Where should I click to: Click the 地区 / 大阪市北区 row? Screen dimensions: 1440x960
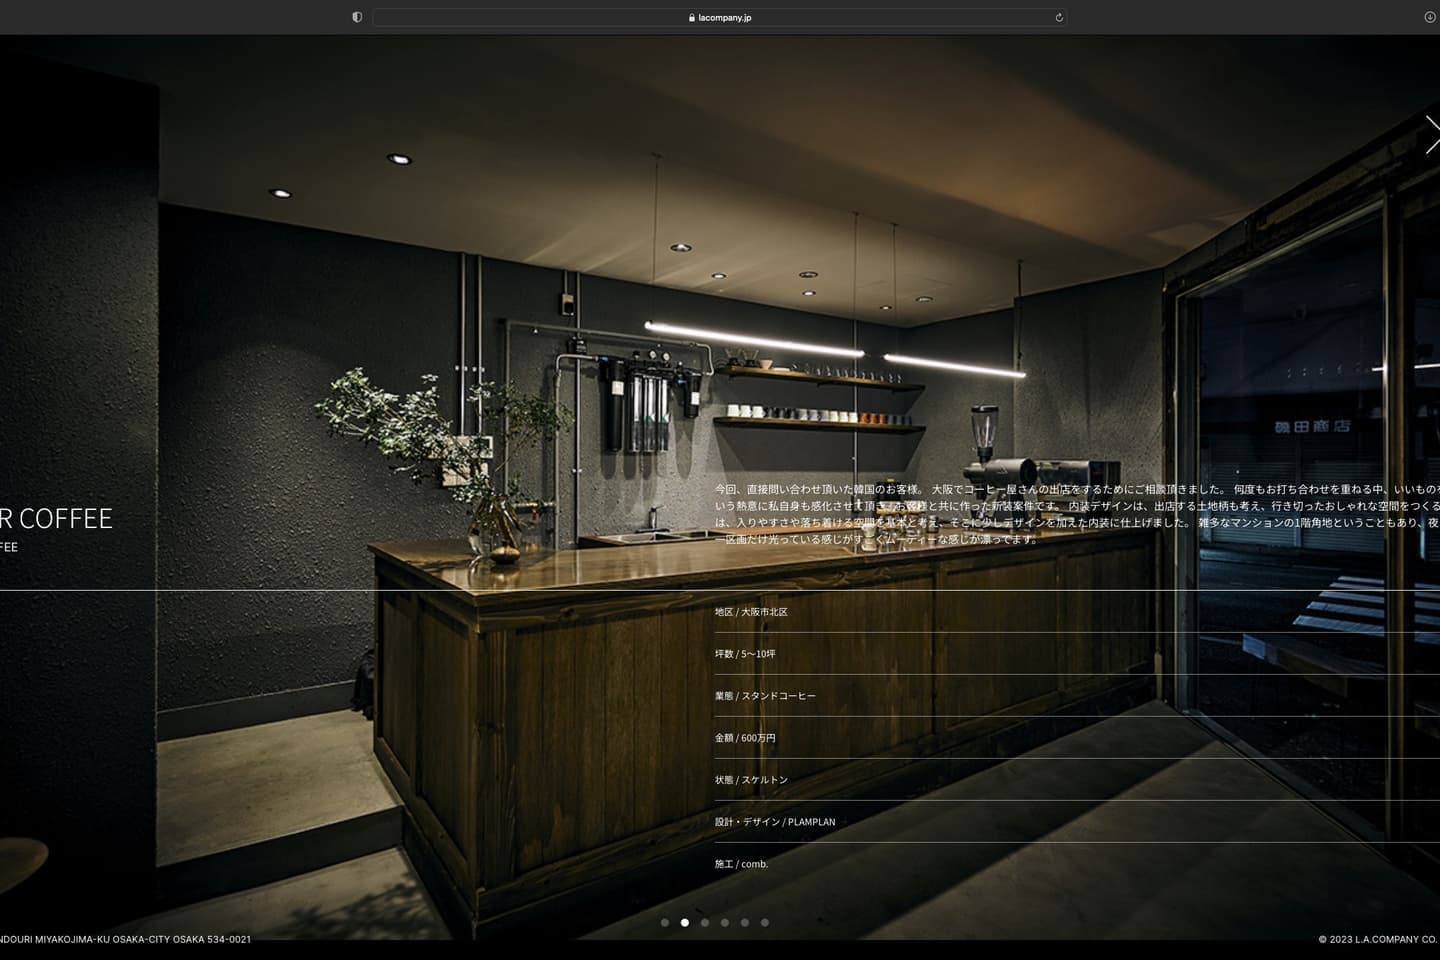(x=751, y=612)
